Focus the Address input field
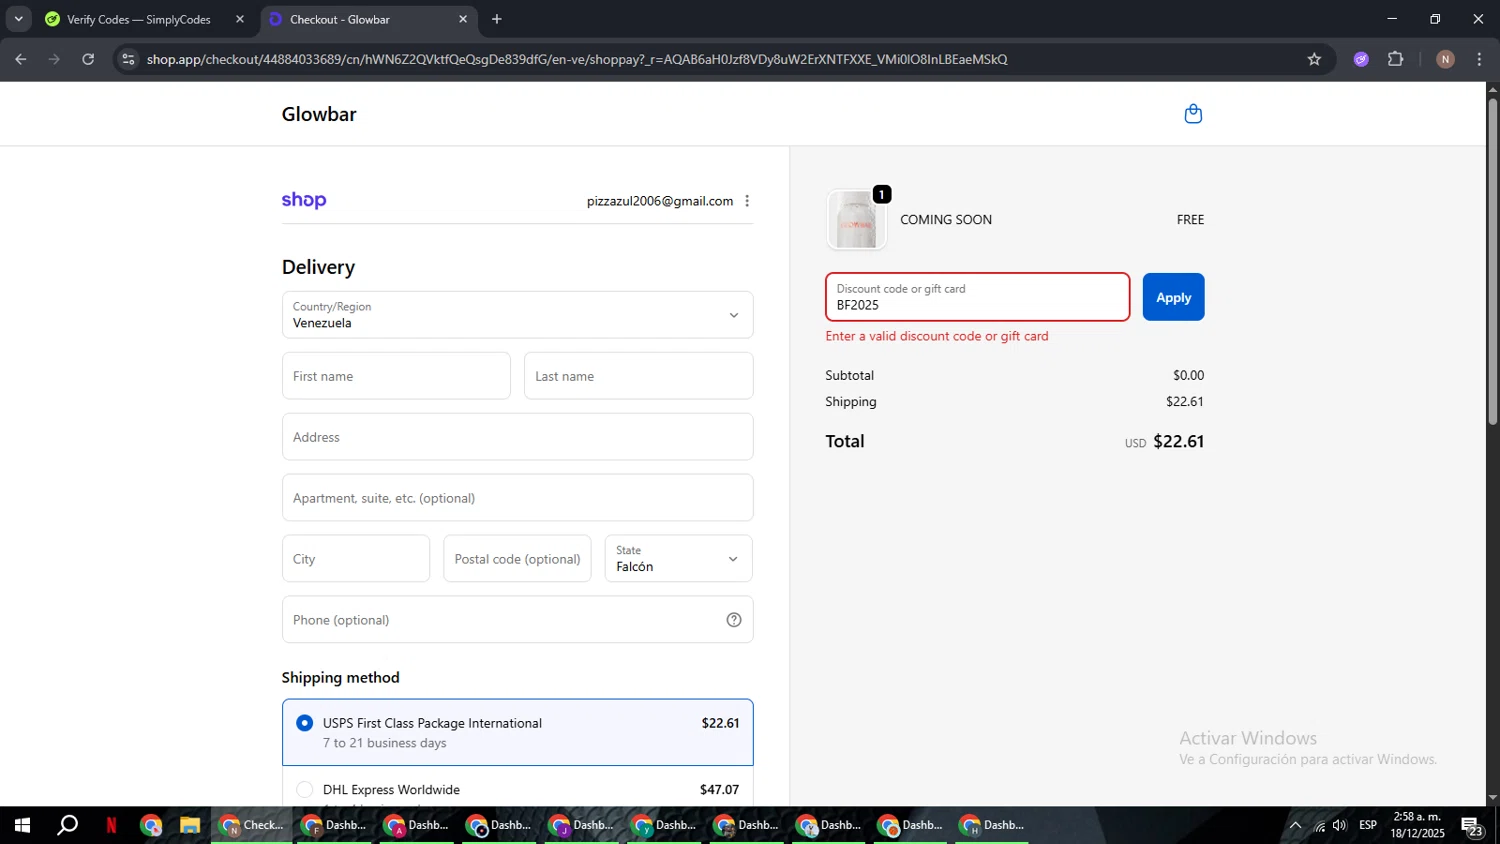 point(518,437)
